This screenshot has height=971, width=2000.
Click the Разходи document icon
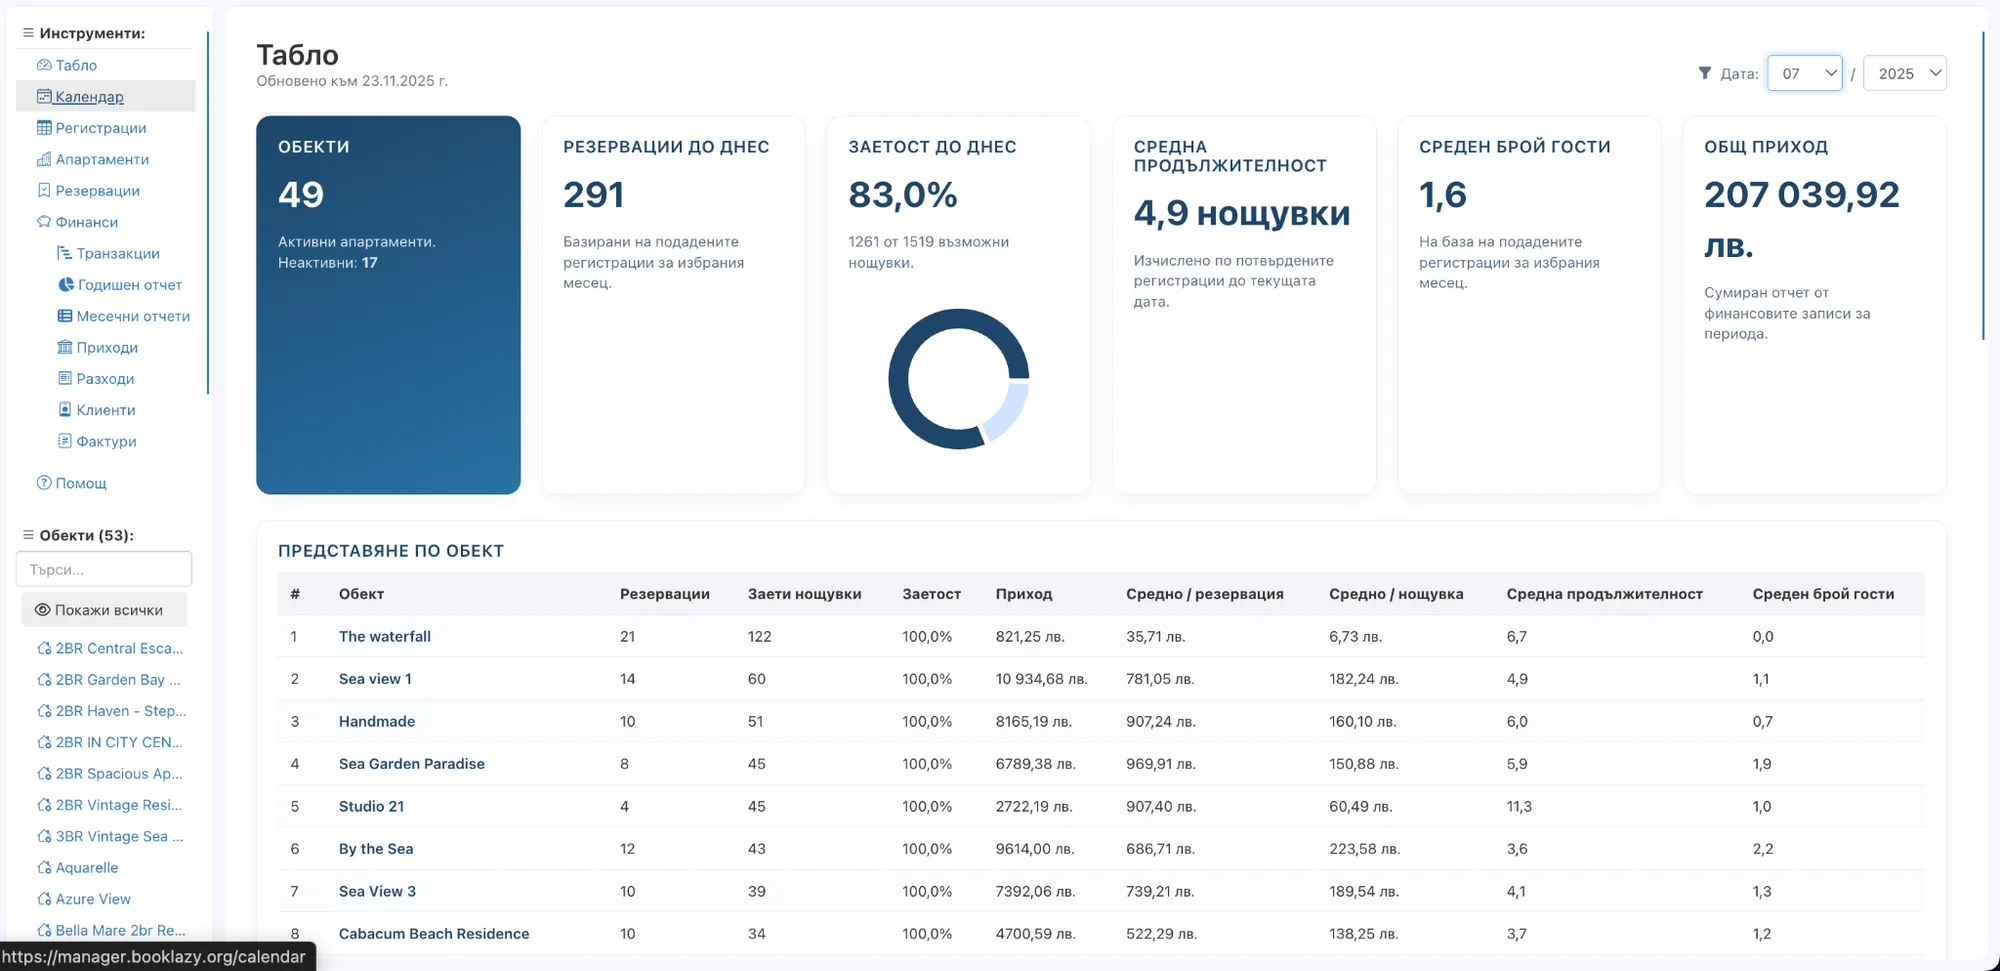(65, 378)
